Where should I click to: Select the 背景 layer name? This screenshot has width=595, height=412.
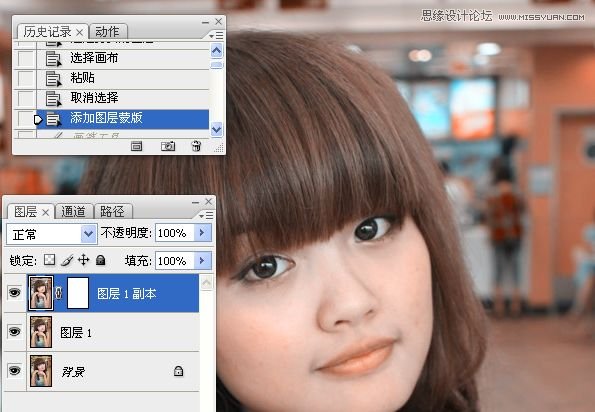pyautogui.click(x=73, y=372)
